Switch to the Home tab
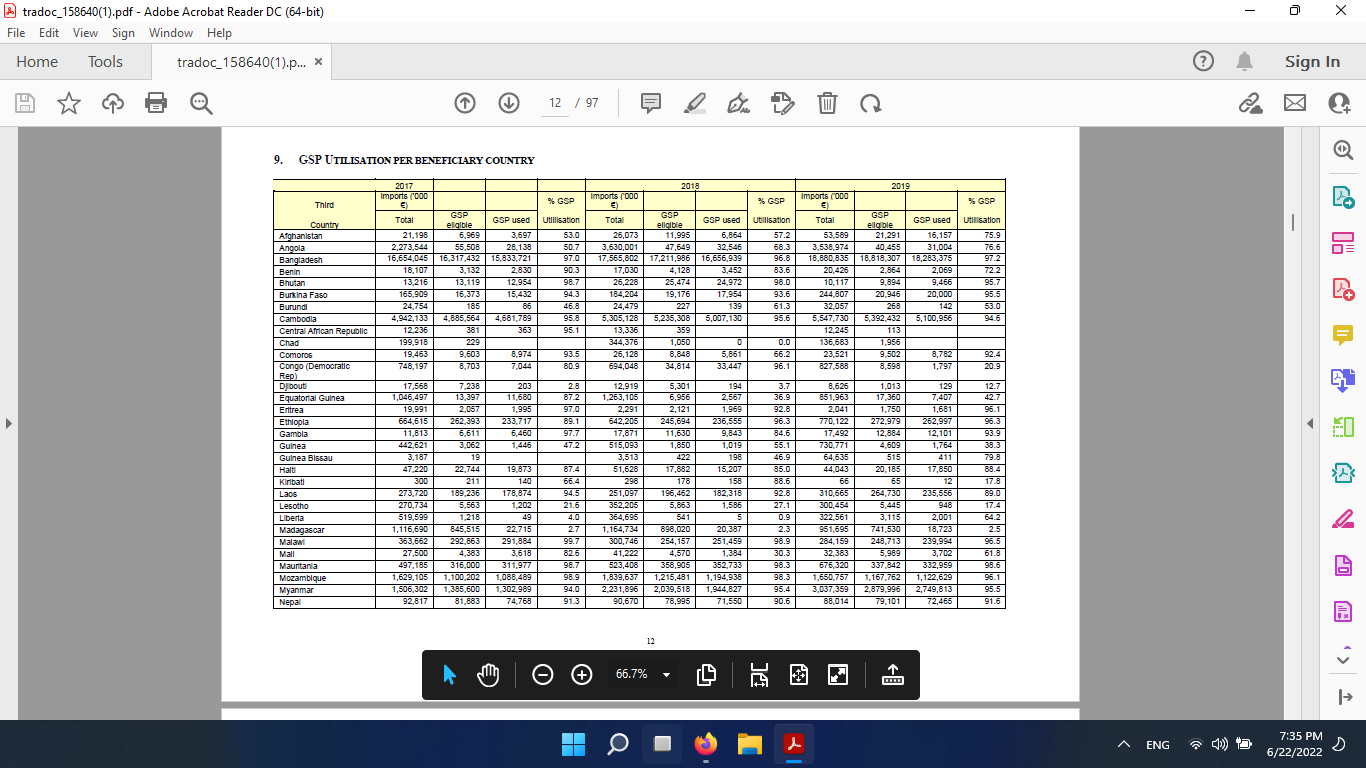This screenshot has width=1366, height=768. tap(37, 62)
